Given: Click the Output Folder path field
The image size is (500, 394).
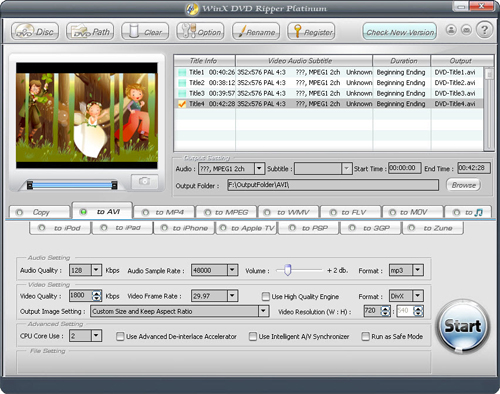Looking at the screenshot, I should pyautogui.click(x=333, y=185).
